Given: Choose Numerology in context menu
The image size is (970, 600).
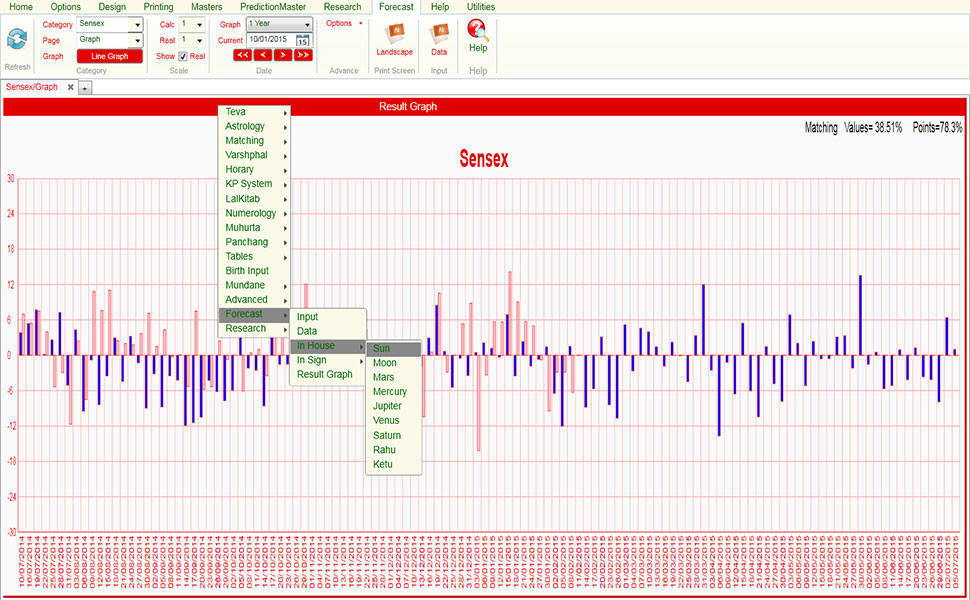Looking at the screenshot, I should click(254, 213).
